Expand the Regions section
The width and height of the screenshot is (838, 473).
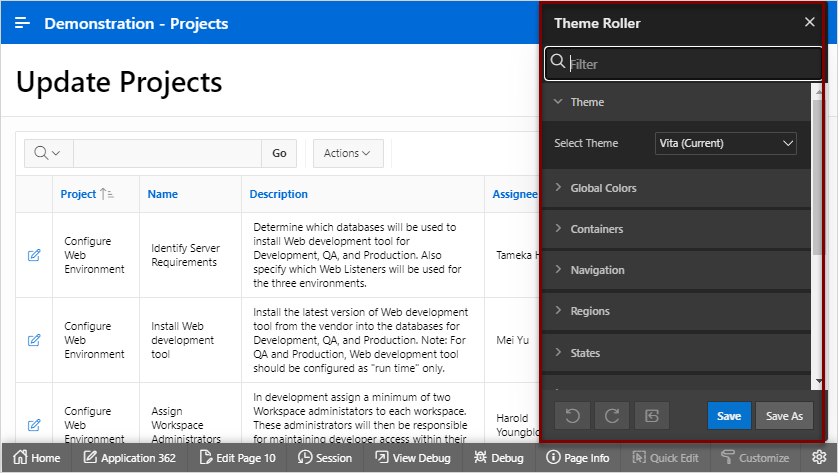[x=676, y=311]
